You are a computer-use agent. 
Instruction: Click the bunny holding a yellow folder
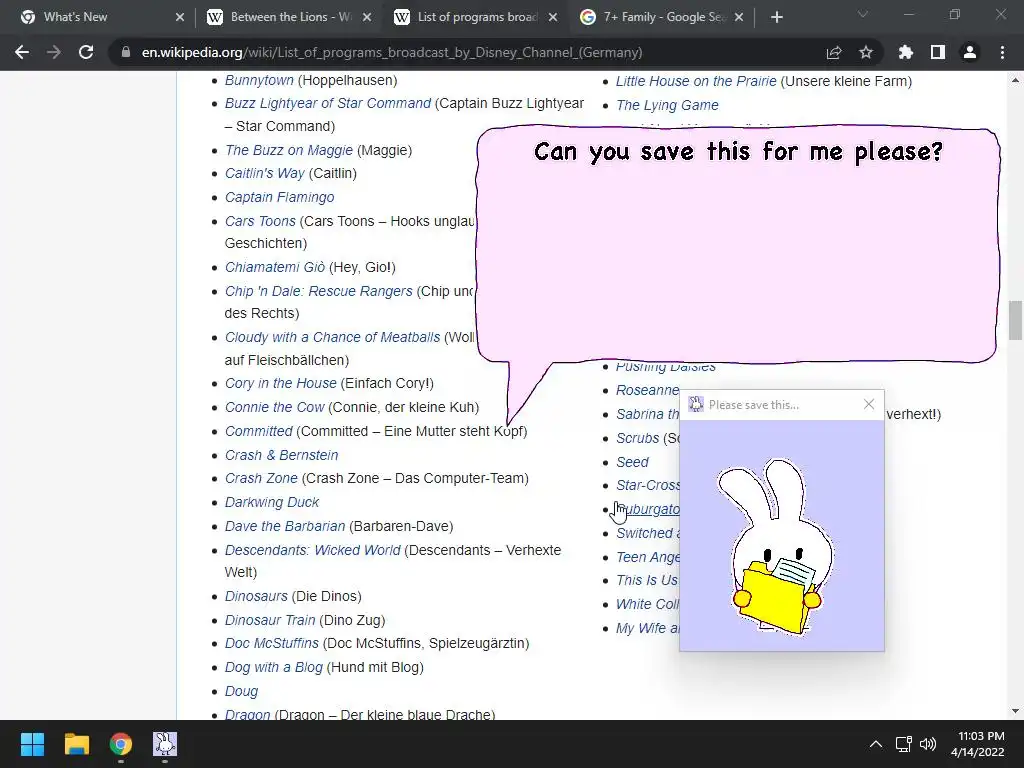pyautogui.click(x=775, y=547)
